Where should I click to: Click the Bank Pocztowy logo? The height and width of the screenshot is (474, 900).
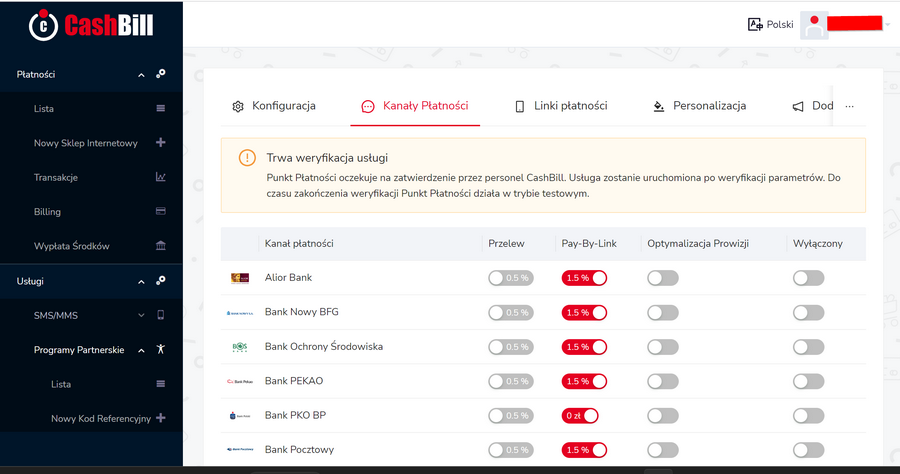point(240,450)
